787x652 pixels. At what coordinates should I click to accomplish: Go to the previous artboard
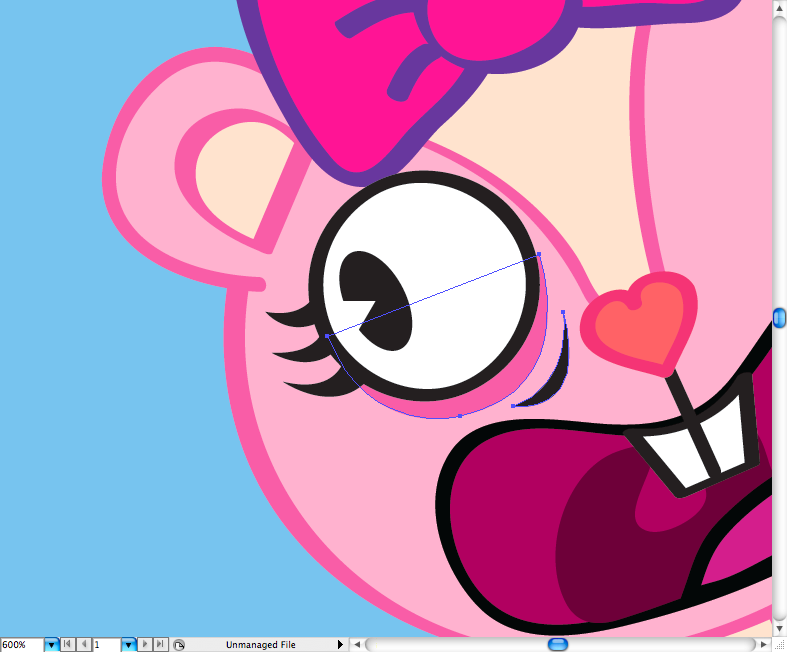(x=84, y=645)
